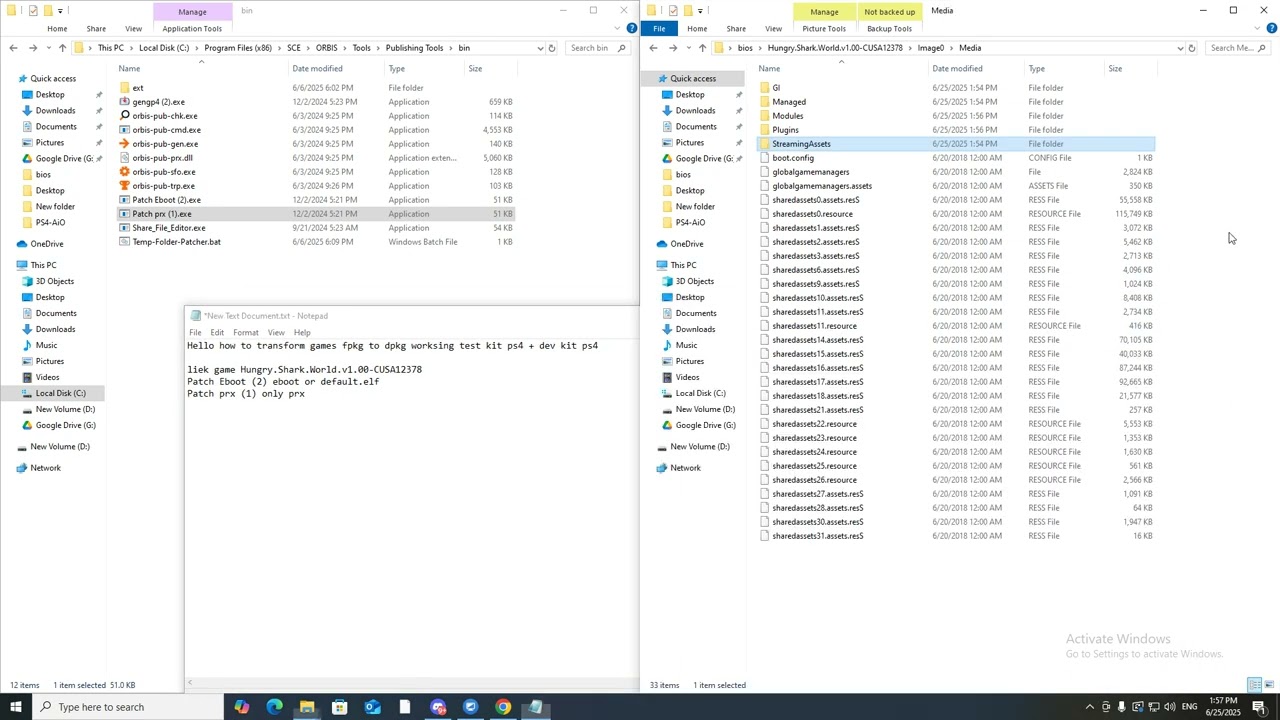Select PS4-AIO in bin window sidebar
Image resolution: width=1280 pixels, height=720 pixels.
click(50, 222)
